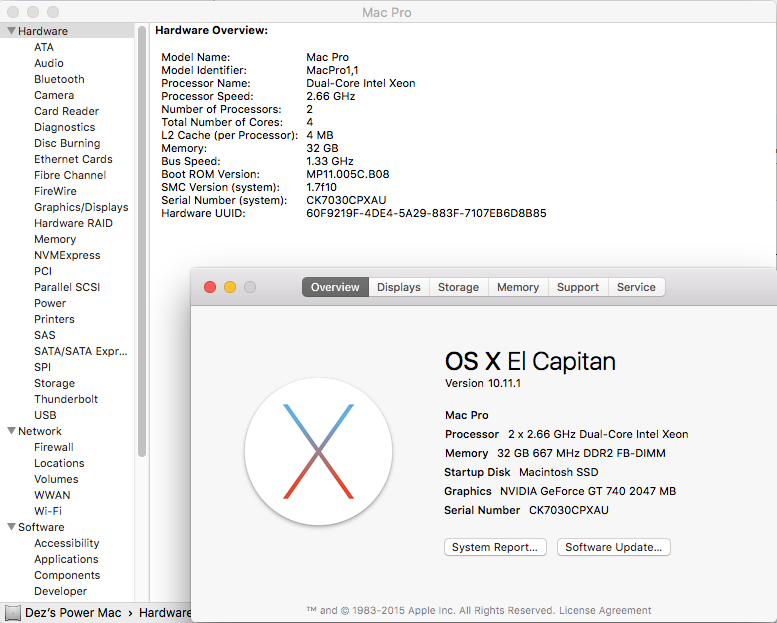Click the sidebar vertical scrollbar

click(142, 241)
